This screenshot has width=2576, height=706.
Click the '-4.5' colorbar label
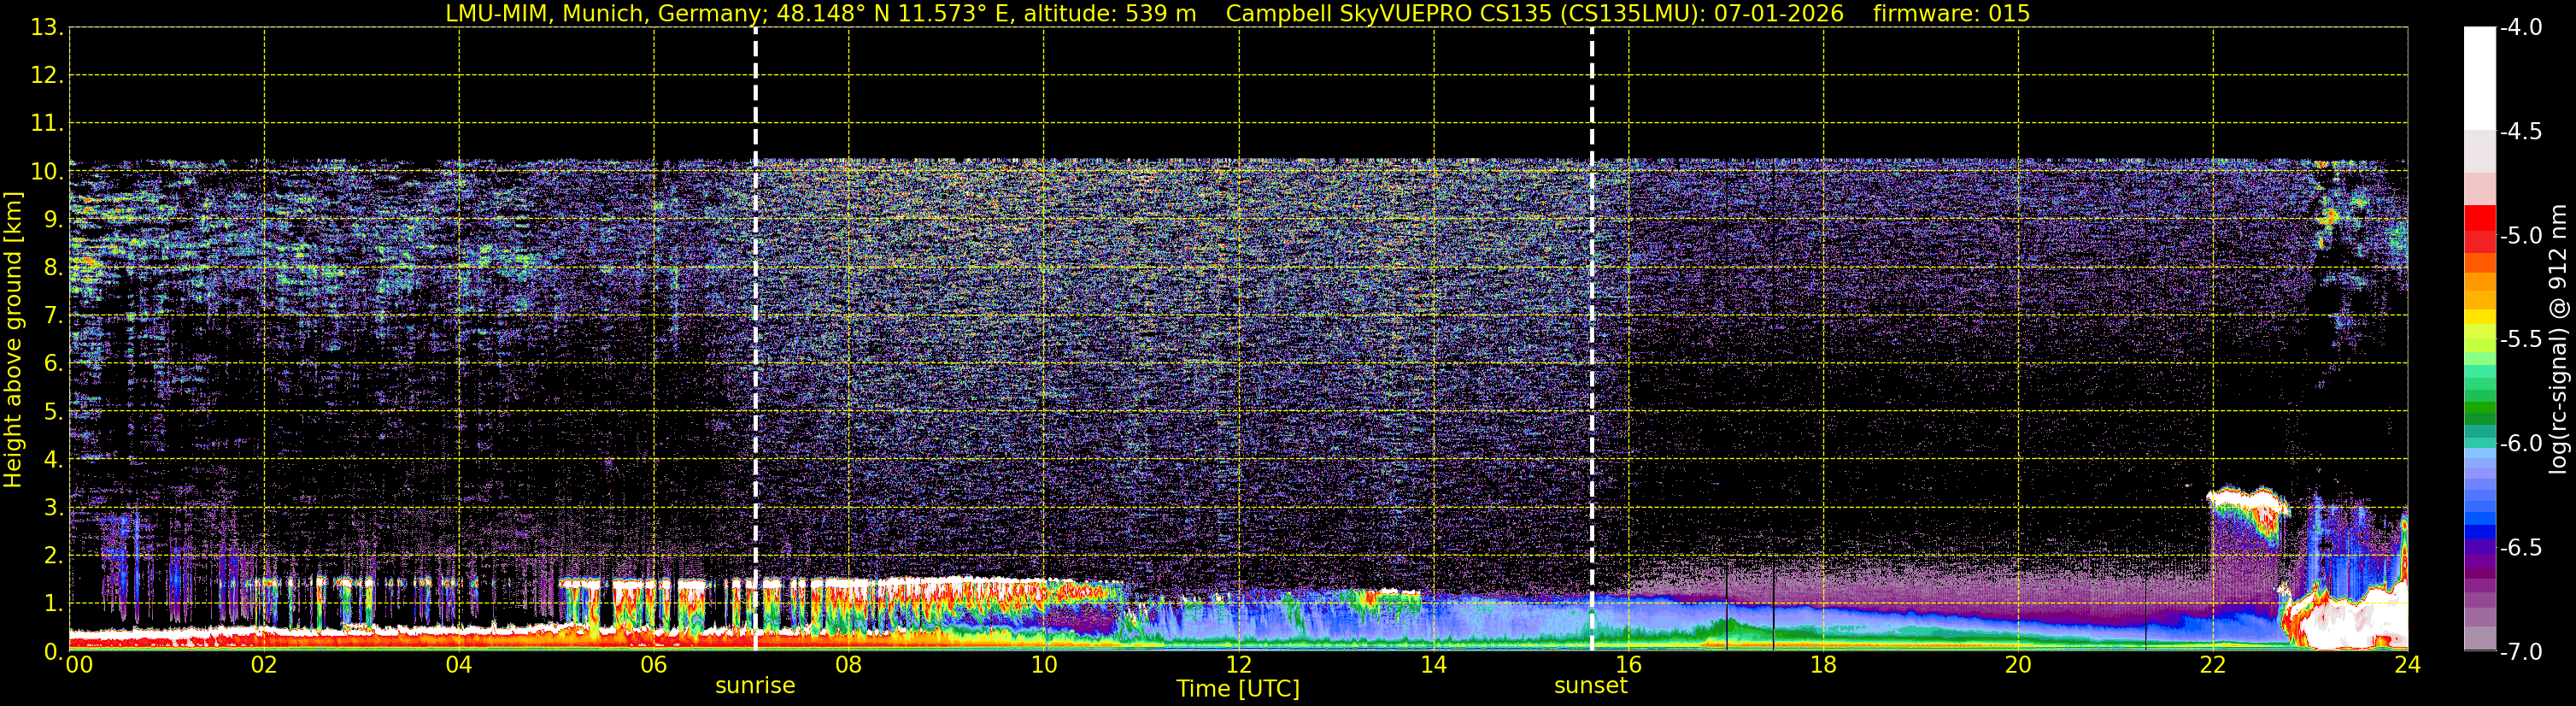2520,131
